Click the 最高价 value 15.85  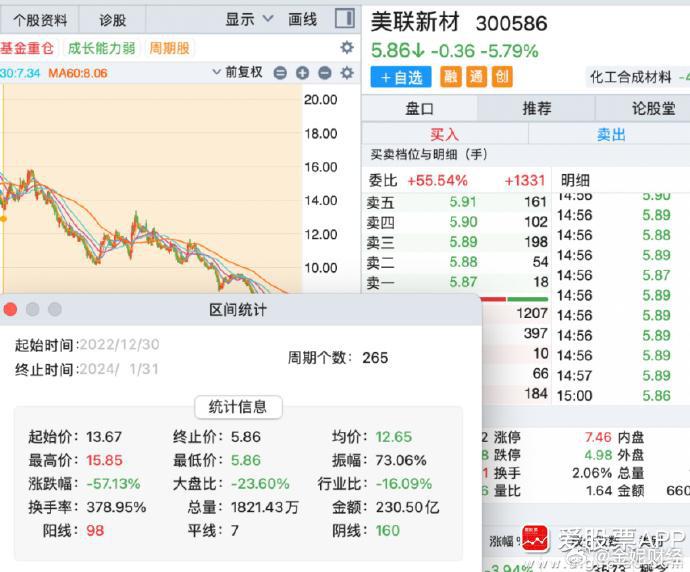104,460
